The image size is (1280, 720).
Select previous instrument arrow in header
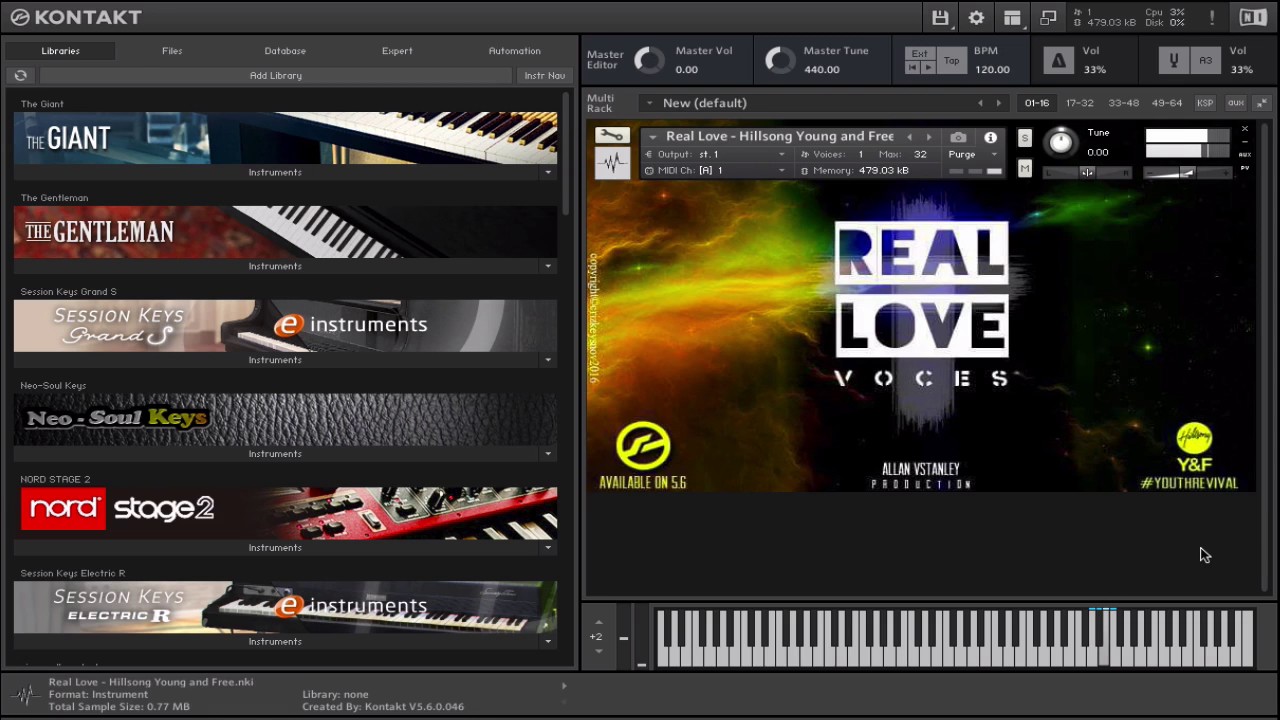point(909,137)
